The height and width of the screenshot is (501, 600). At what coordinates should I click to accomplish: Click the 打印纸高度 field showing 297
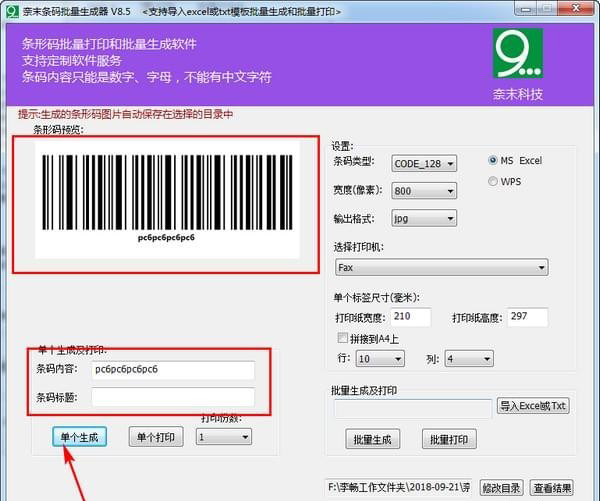[x=528, y=317]
